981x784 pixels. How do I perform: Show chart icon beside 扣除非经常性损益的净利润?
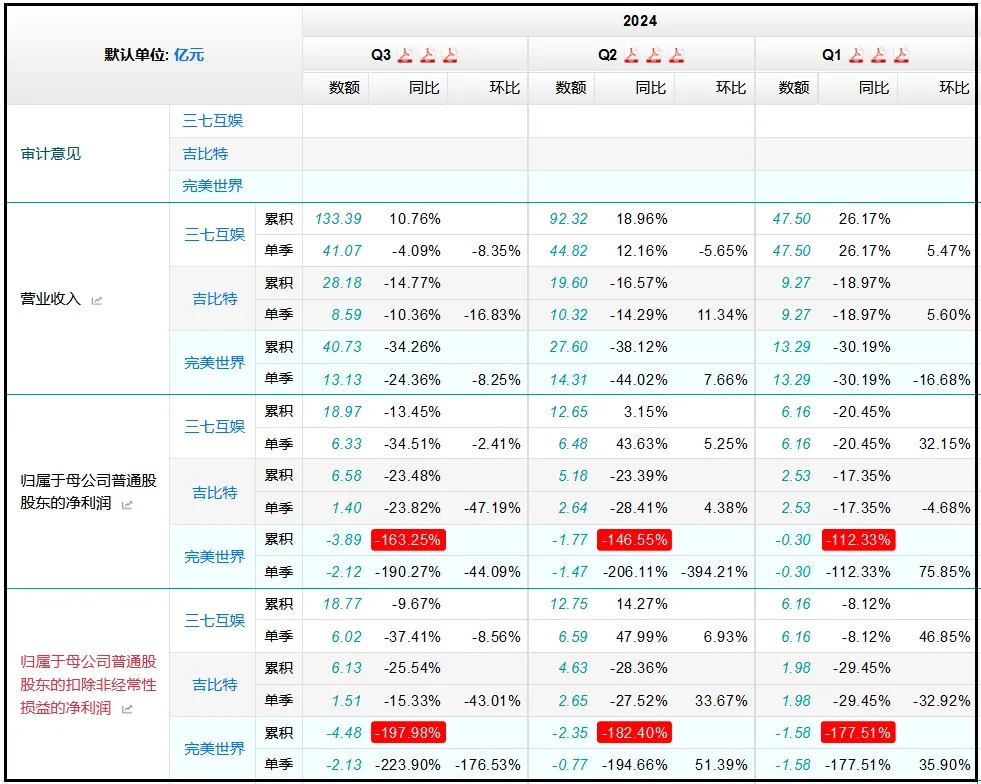click(x=127, y=709)
